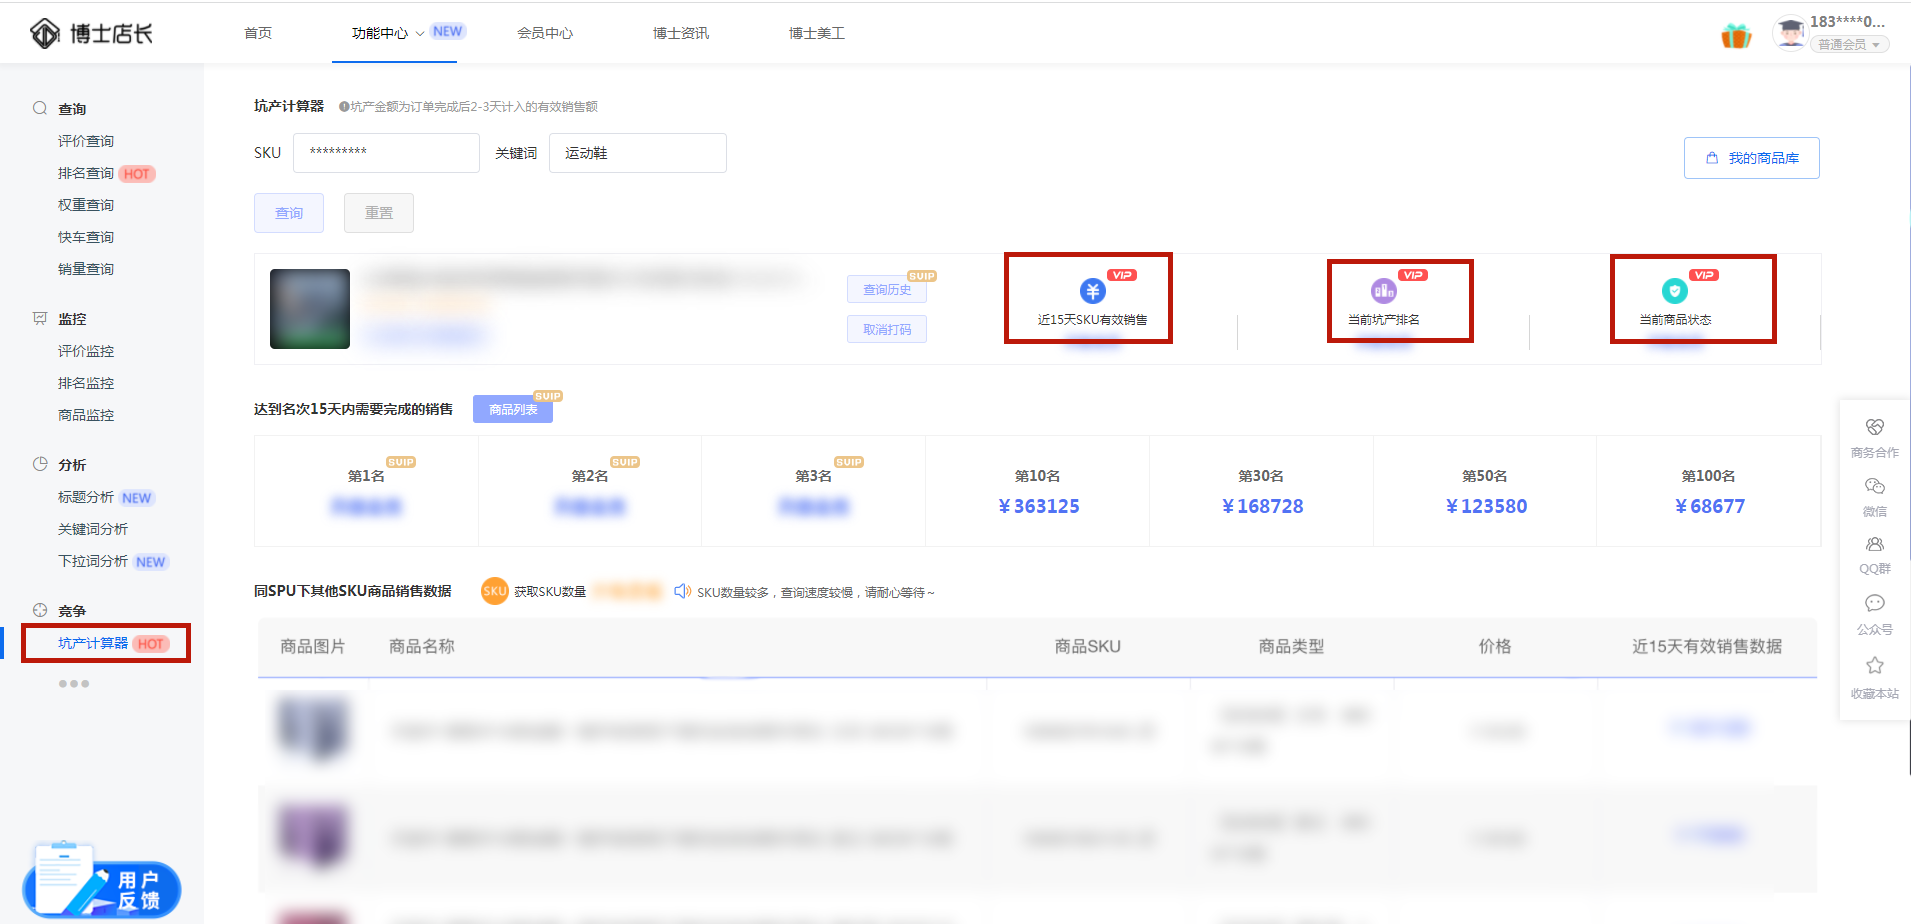1911x924 pixels.
Task: Click 价格 column header
Action: point(1495,647)
